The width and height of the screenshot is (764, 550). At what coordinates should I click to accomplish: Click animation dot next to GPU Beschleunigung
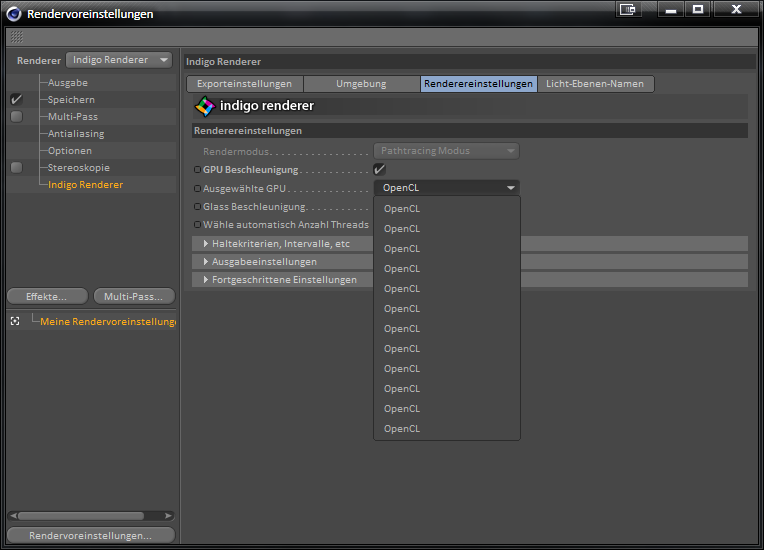tap(197, 170)
